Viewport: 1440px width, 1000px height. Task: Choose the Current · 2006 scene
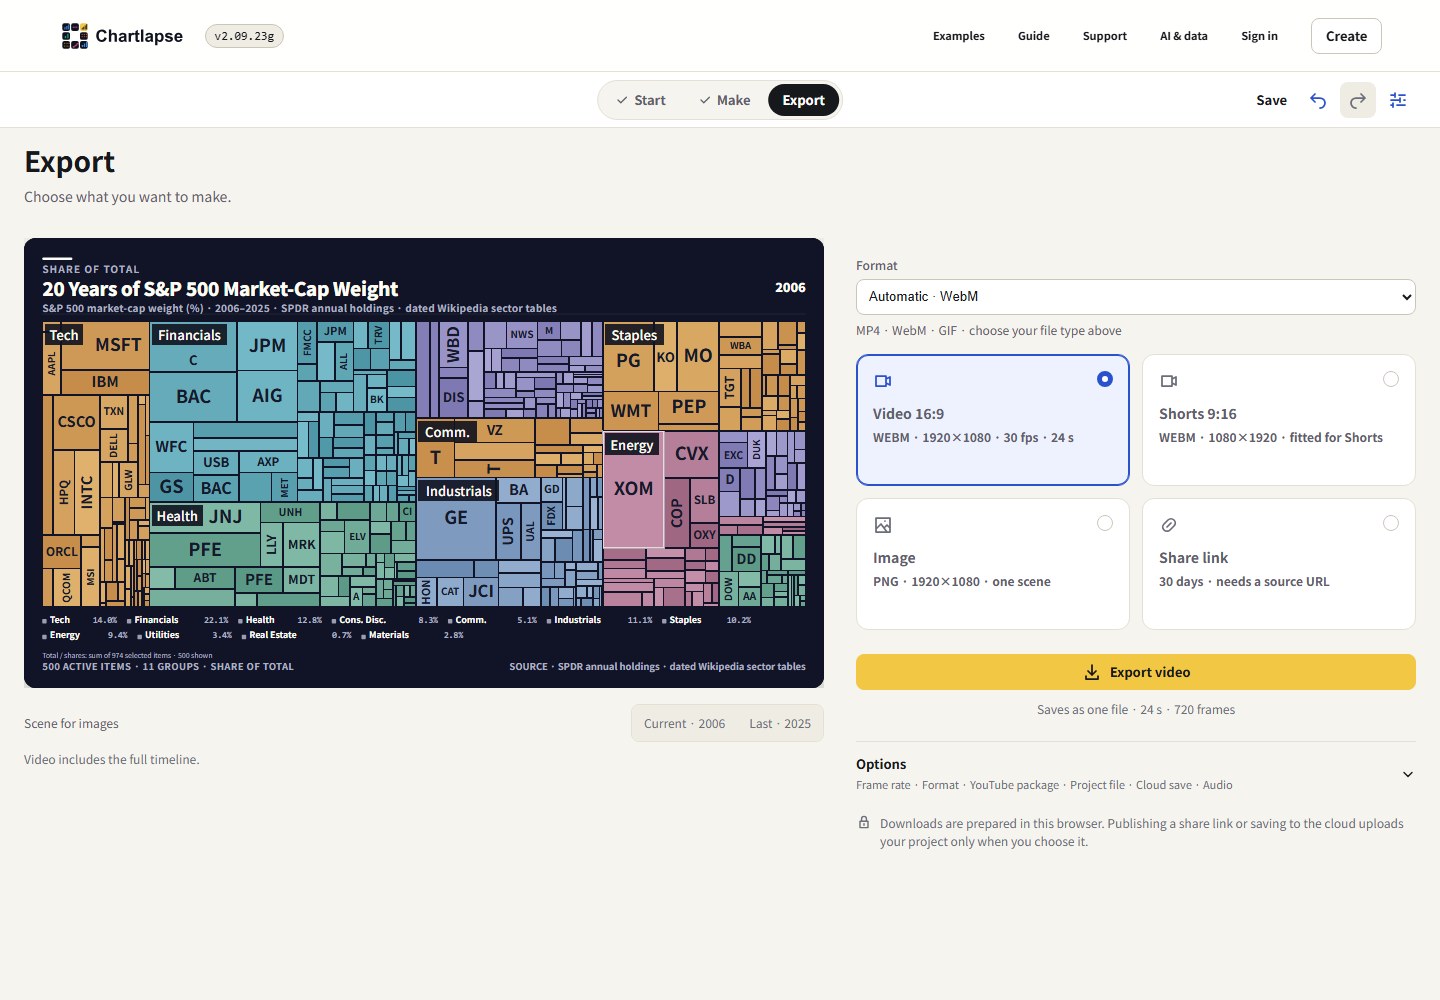(x=685, y=724)
